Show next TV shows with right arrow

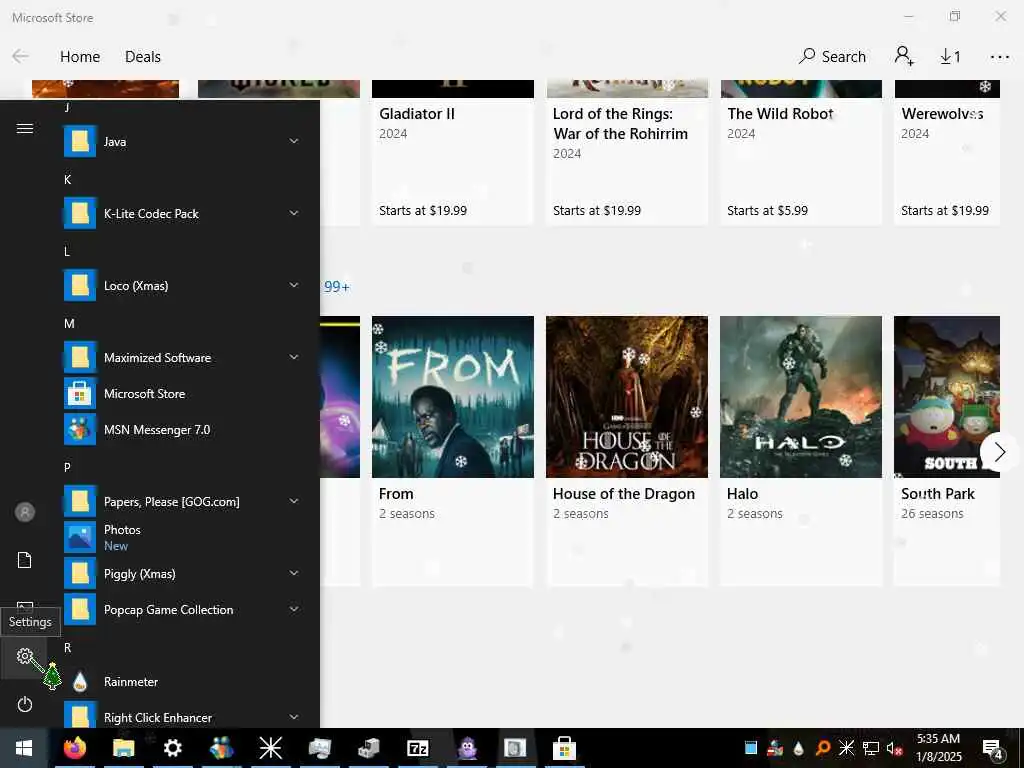point(999,452)
